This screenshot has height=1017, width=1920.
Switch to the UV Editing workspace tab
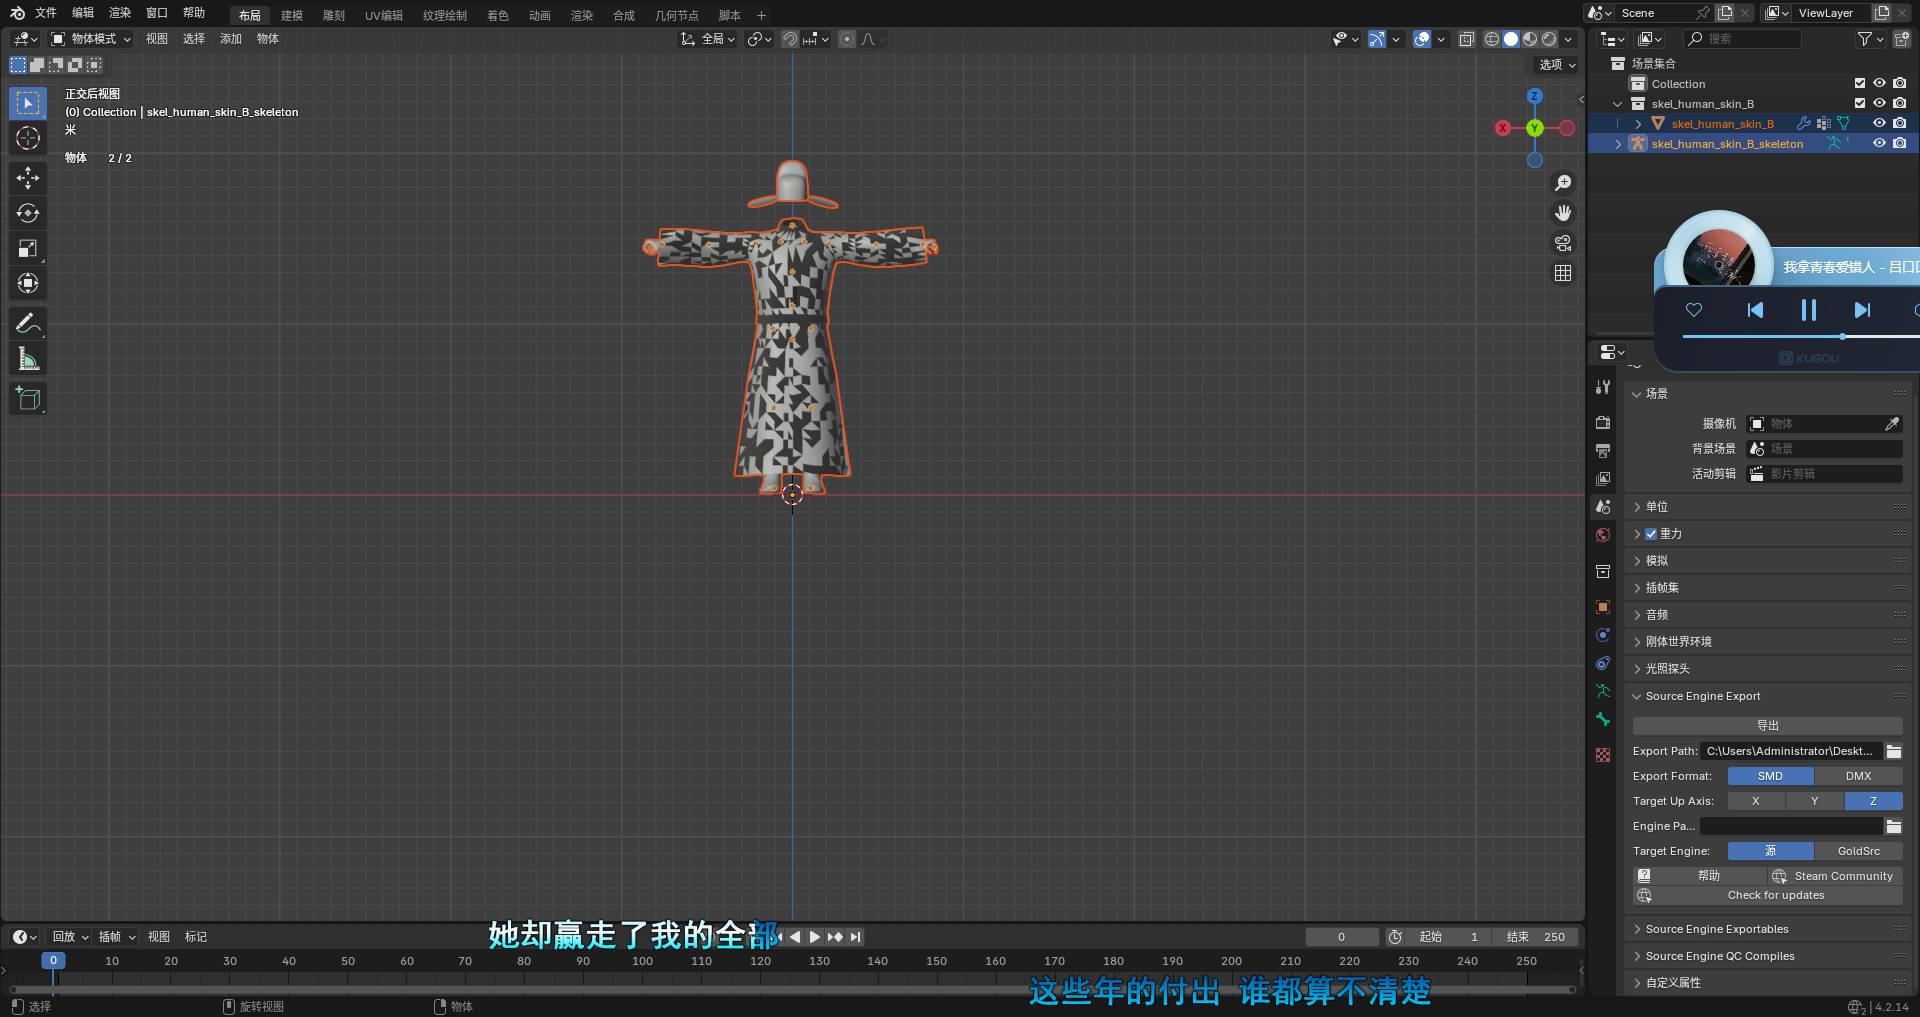point(384,15)
